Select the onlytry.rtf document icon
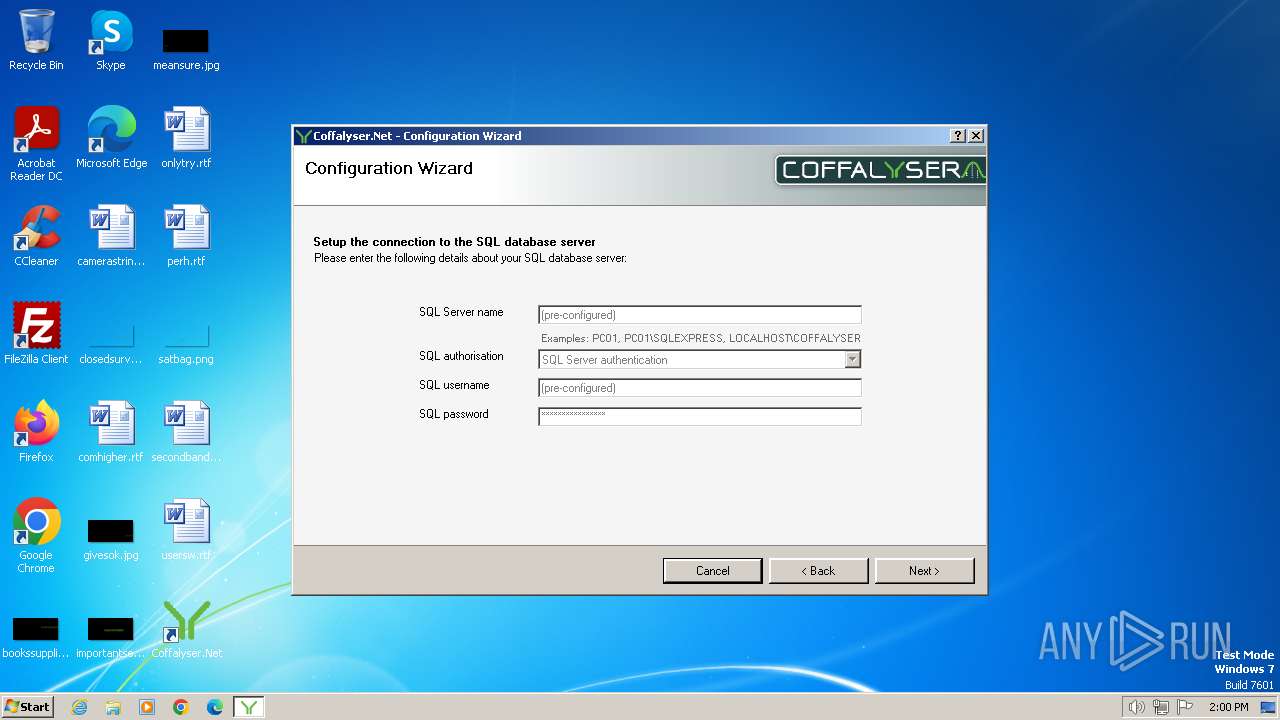The image size is (1280, 720). pos(186,137)
